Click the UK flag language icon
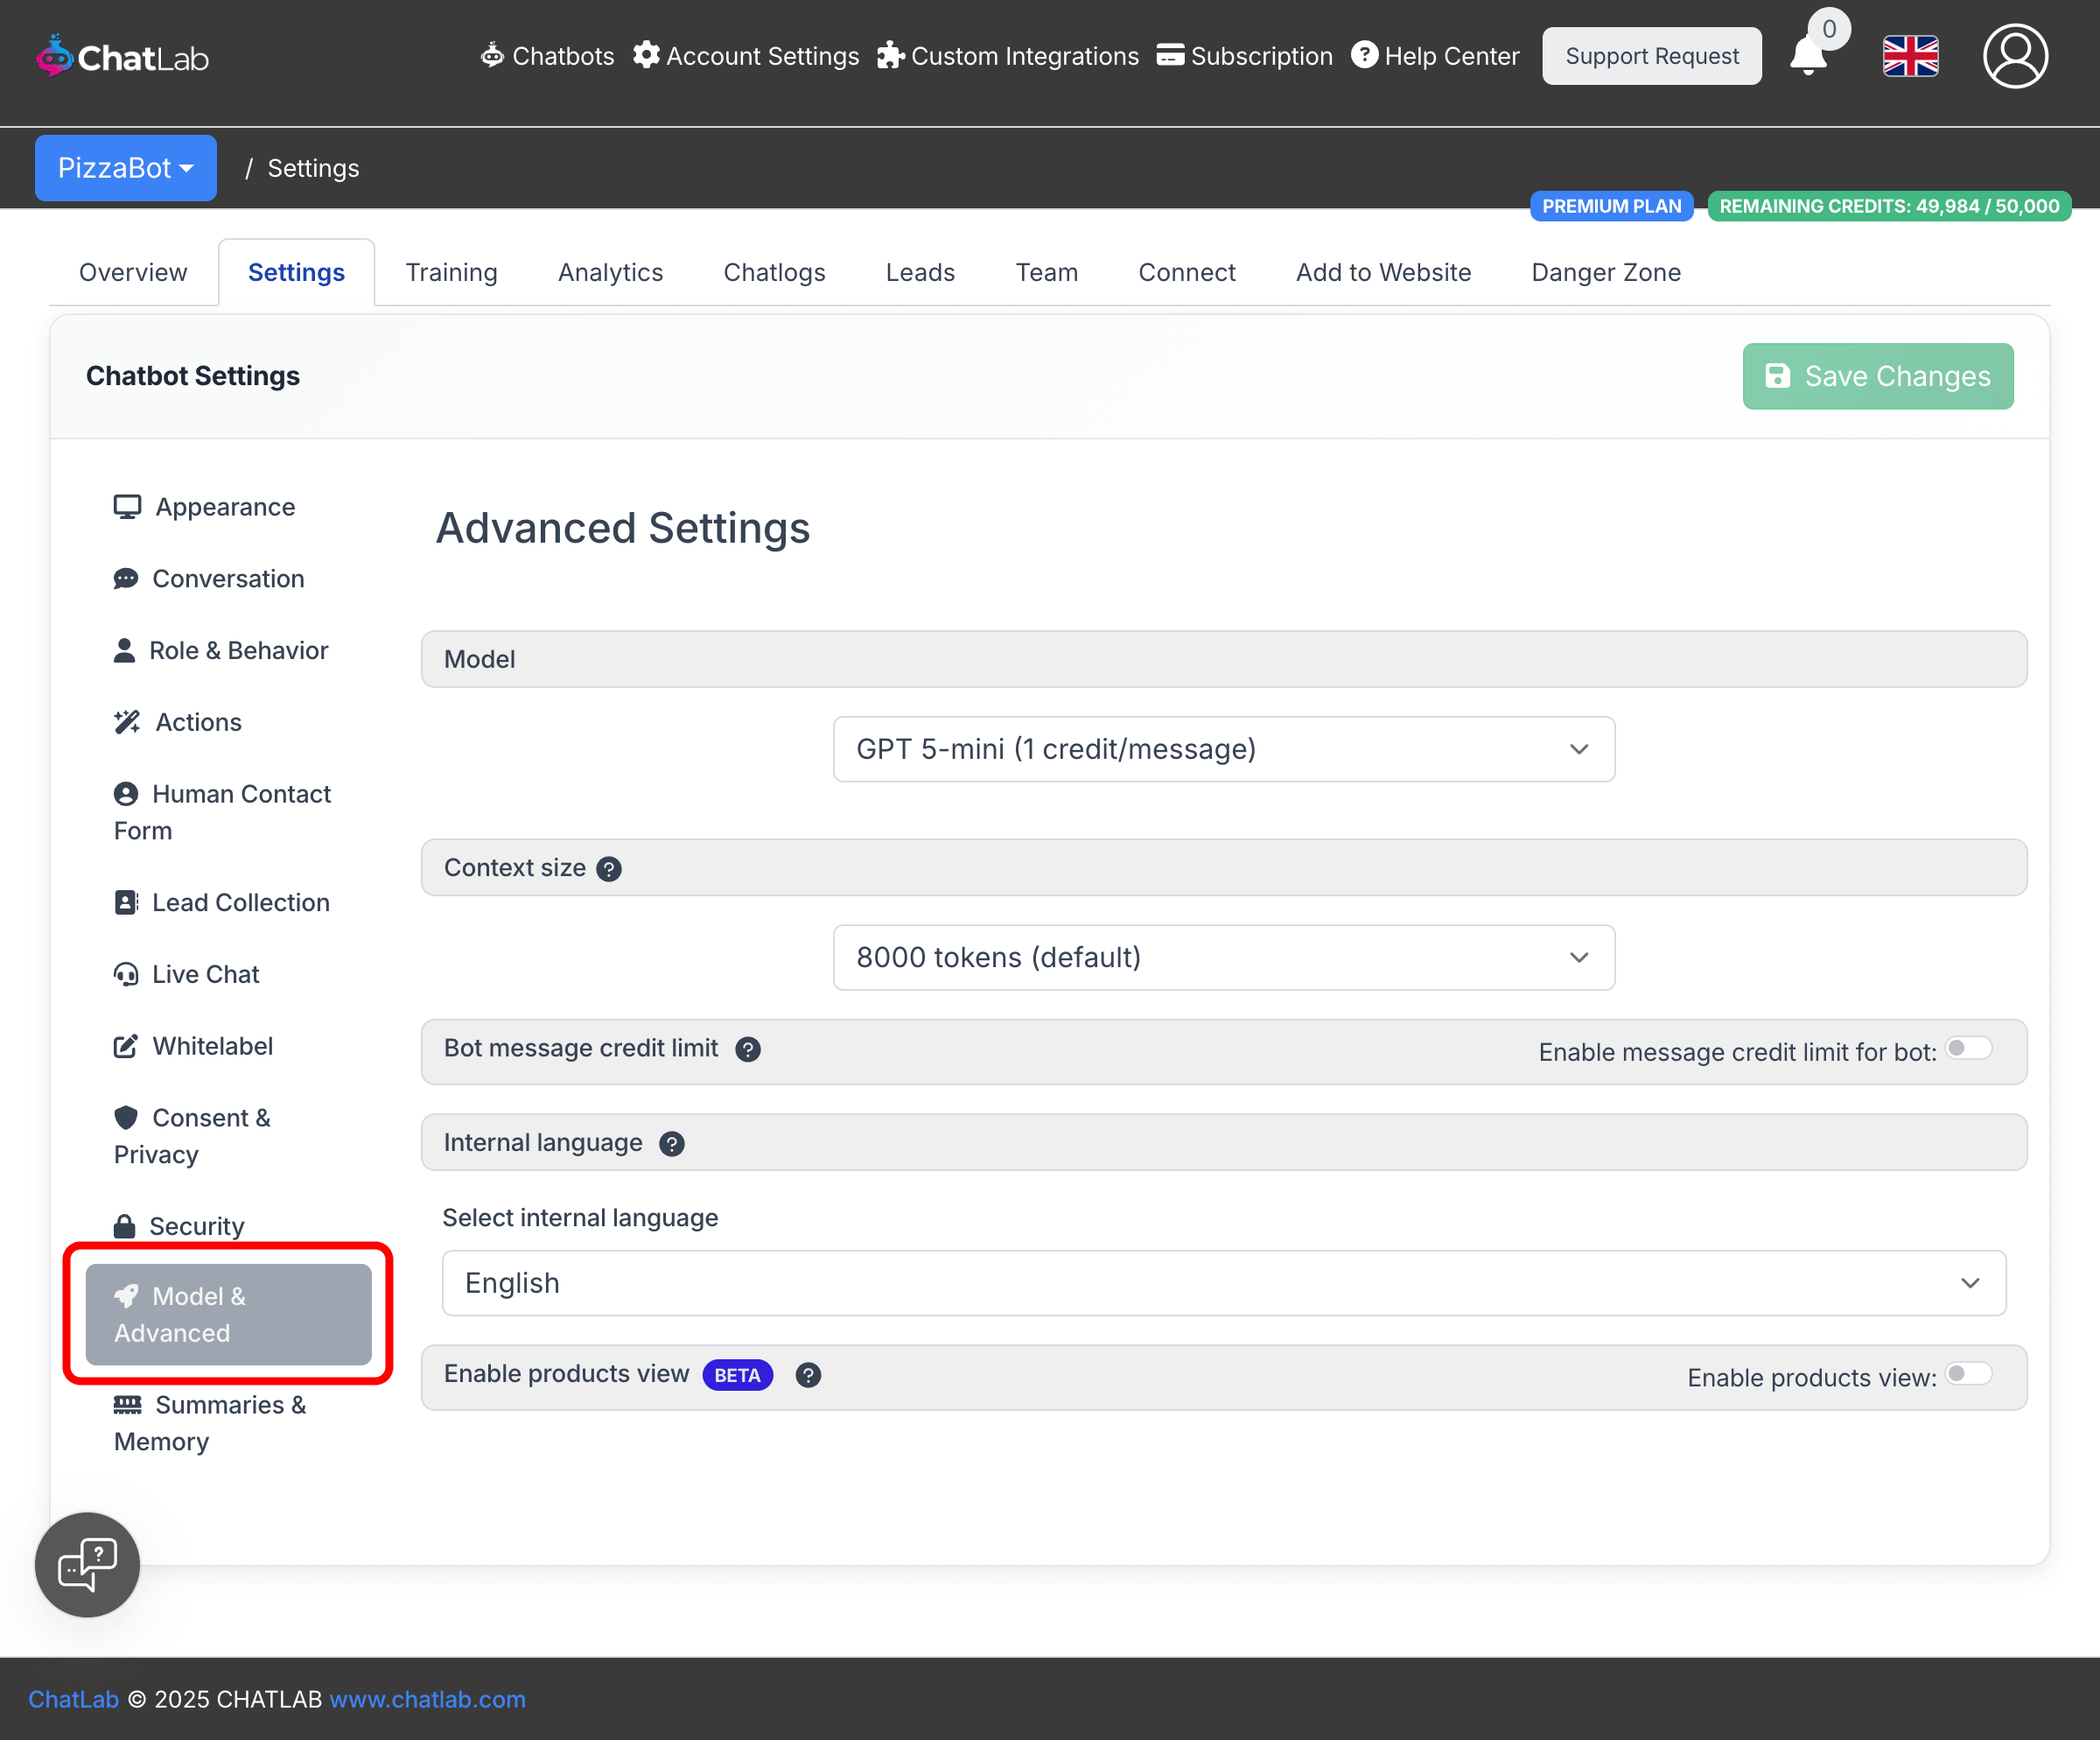The image size is (2100, 1740). point(1910,56)
